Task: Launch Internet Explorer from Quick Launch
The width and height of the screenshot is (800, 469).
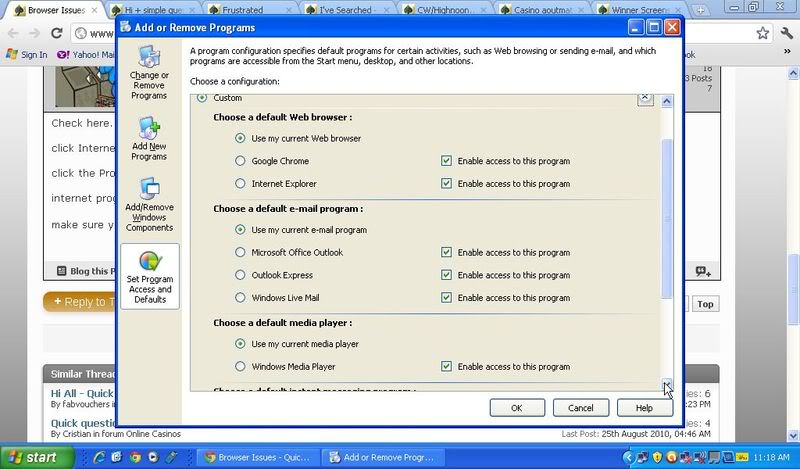Action: click(x=99, y=457)
